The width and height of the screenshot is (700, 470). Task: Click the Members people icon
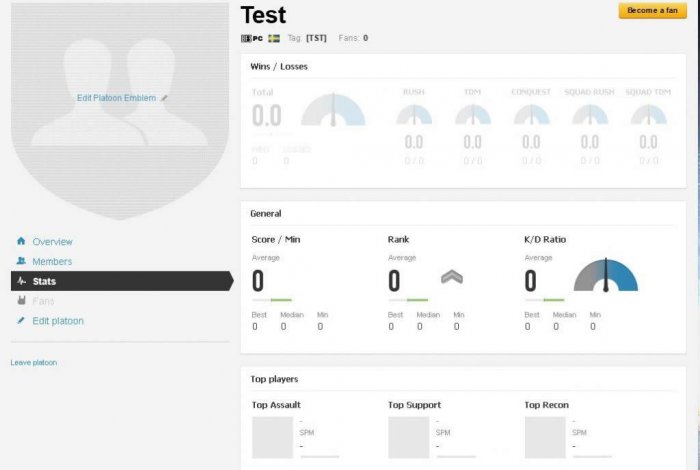[21, 261]
